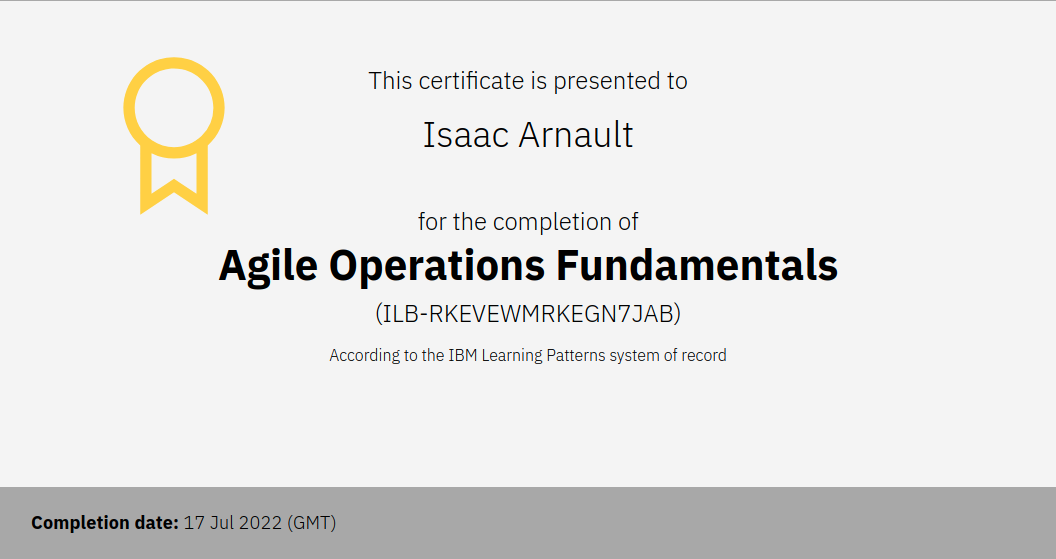Click the "Completion date:" label
The height and width of the screenshot is (559, 1056).
105,523
